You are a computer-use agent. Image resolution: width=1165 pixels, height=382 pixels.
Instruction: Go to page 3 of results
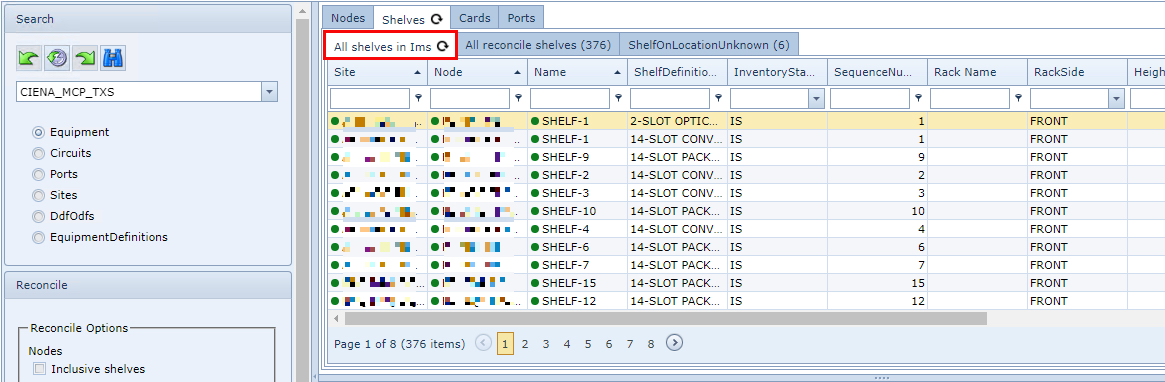(x=545, y=343)
